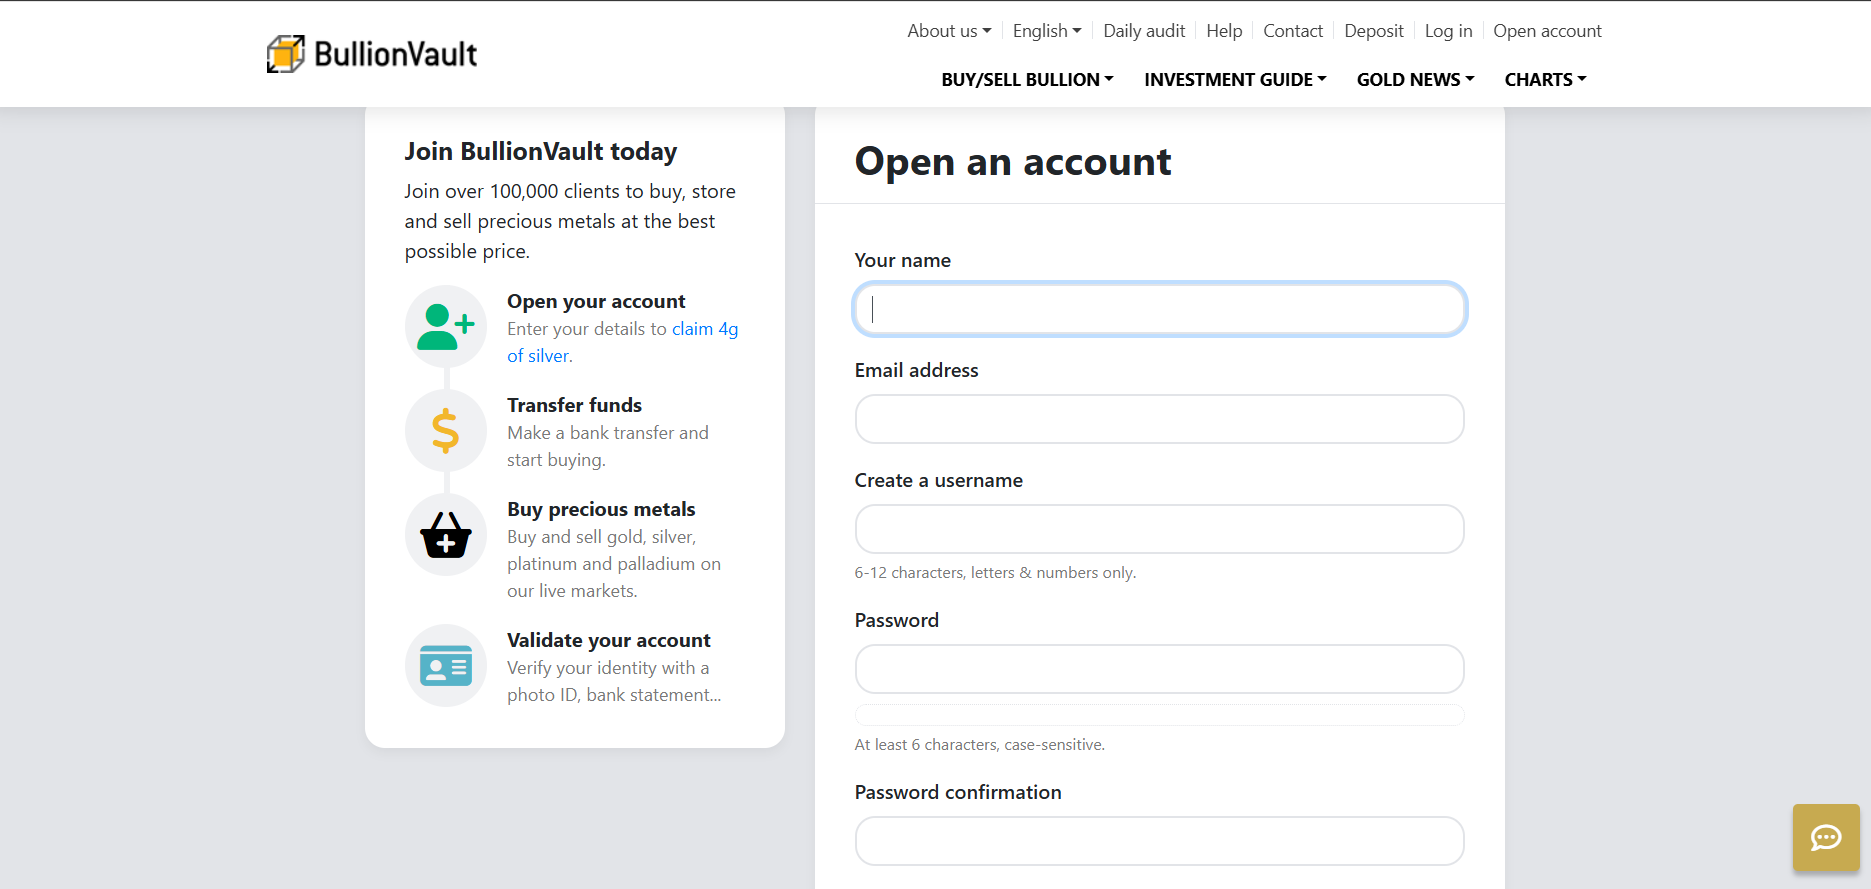Click the 6-12 characters username hint
The image size is (1871, 889).
(x=995, y=573)
